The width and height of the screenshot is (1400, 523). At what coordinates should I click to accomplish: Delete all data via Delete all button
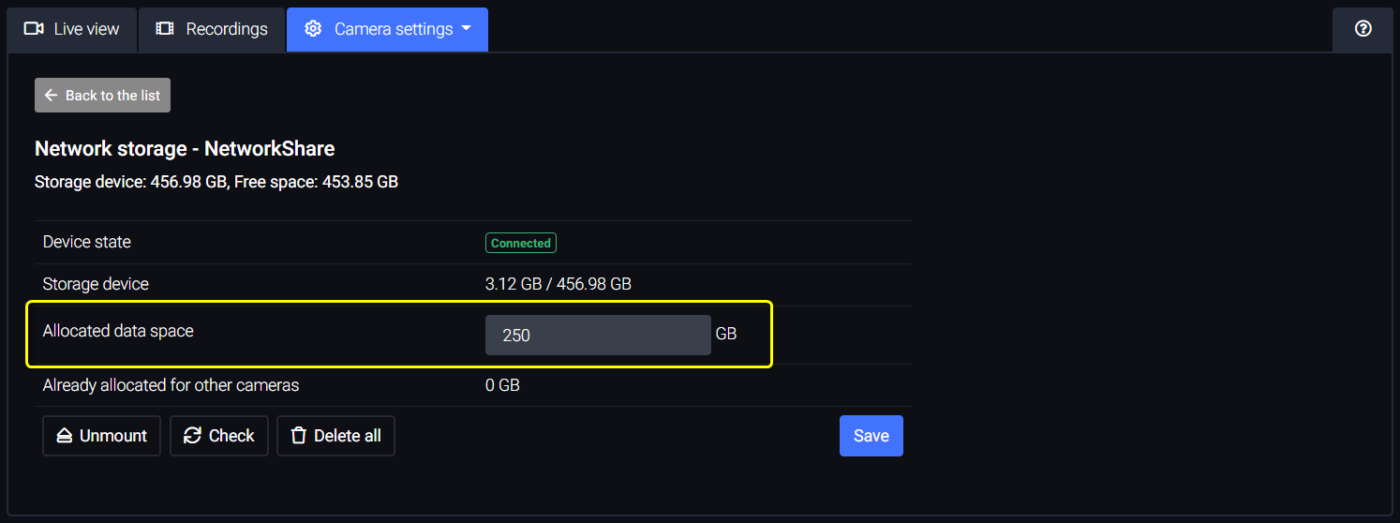point(336,436)
